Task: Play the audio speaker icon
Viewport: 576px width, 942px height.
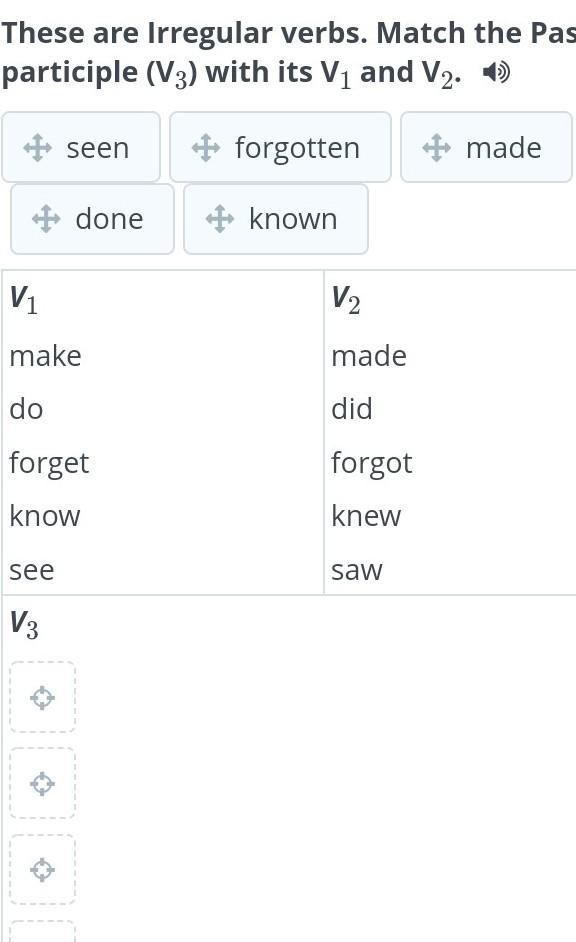Action: click(x=496, y=73)
